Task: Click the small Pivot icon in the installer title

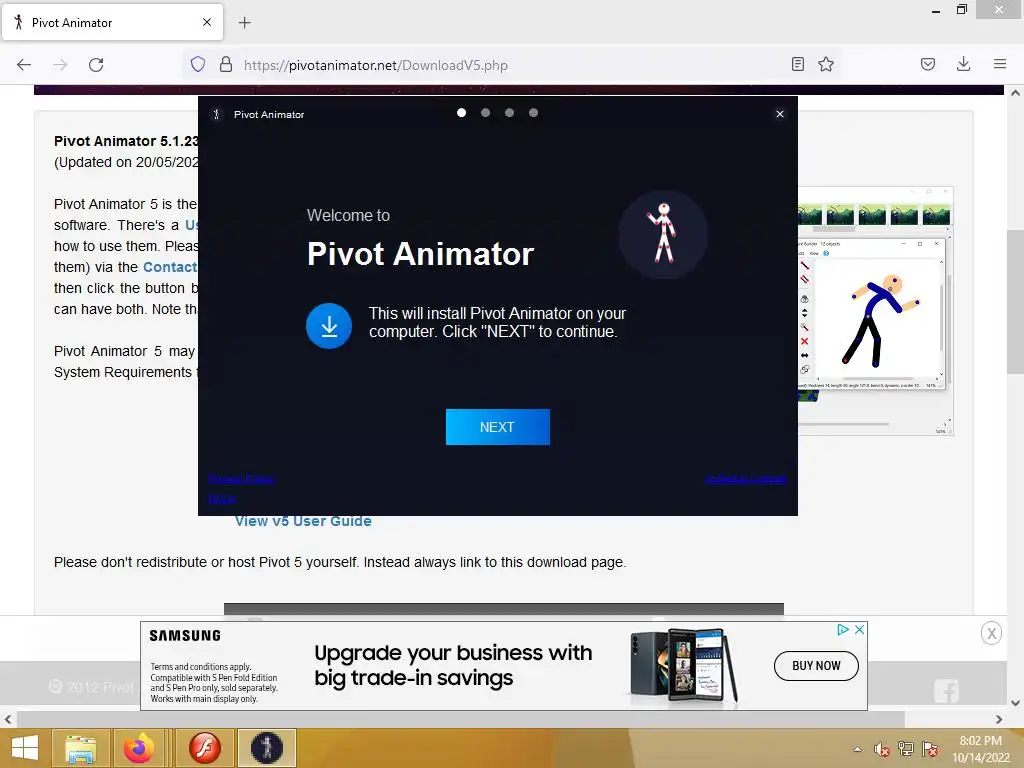Action: point(217,114)
